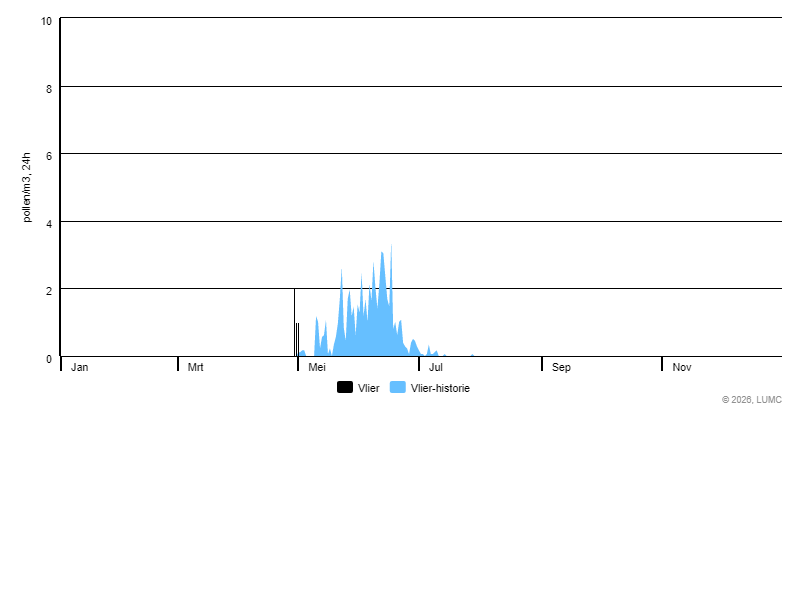Click the Mei axis label
This screenshot has height=600, width=800.
pyautogui.click(x=317, y=367)
